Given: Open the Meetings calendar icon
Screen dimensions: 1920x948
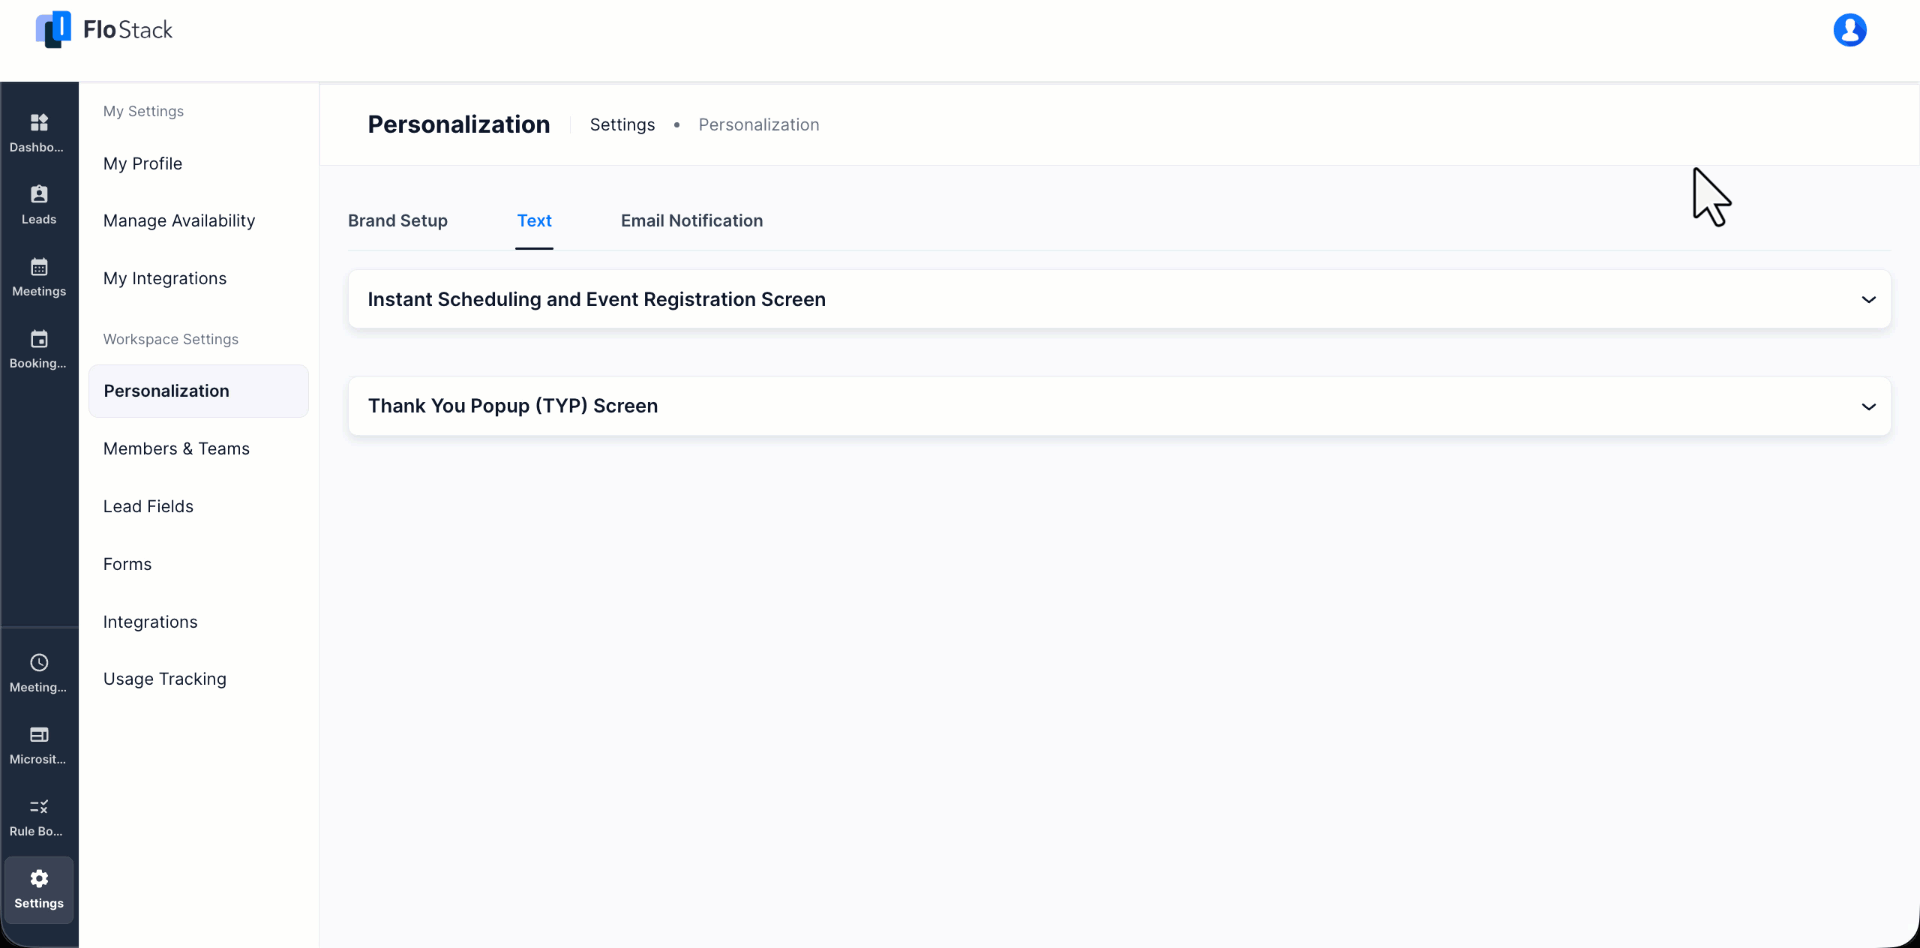Looking at the screenshot, I should point(39,277).
